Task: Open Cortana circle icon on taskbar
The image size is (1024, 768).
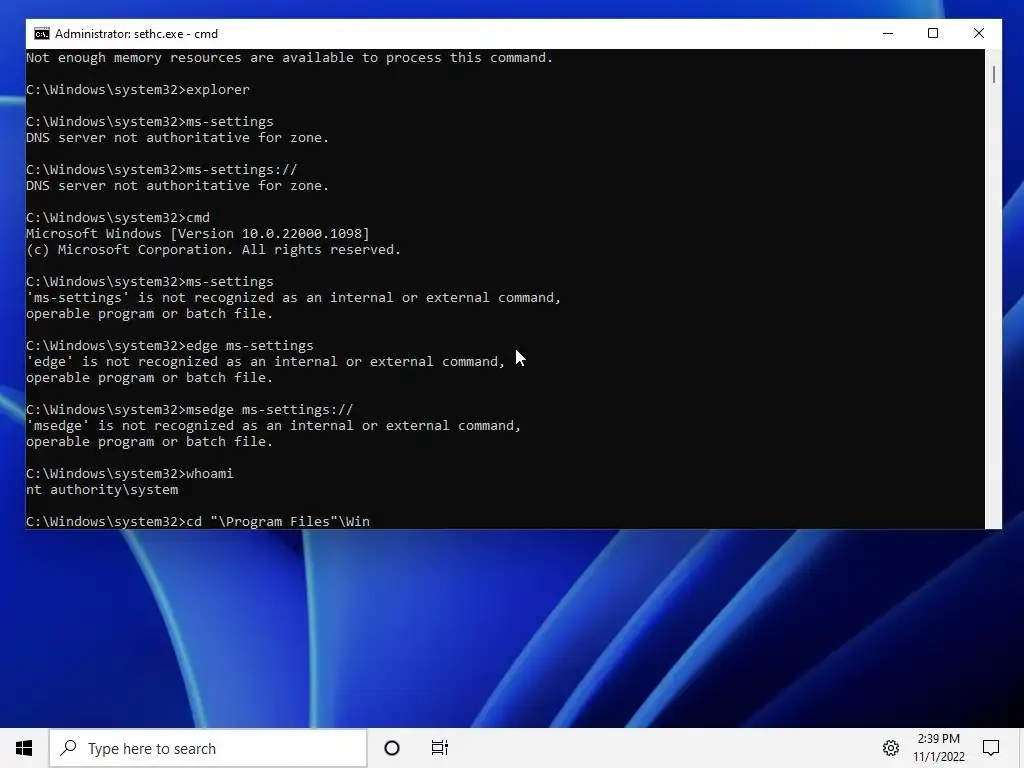Action: (x=392, y=748)
